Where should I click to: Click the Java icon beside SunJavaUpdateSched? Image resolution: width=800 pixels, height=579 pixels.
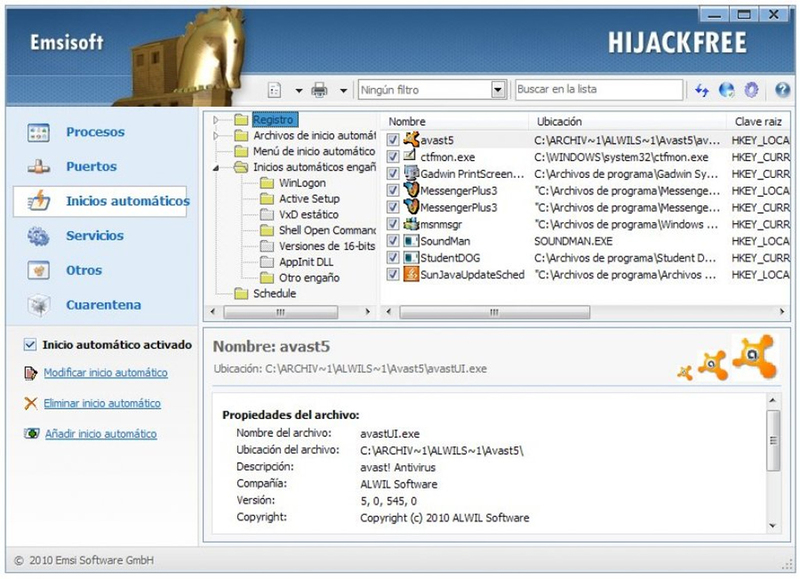click(411, 274)
